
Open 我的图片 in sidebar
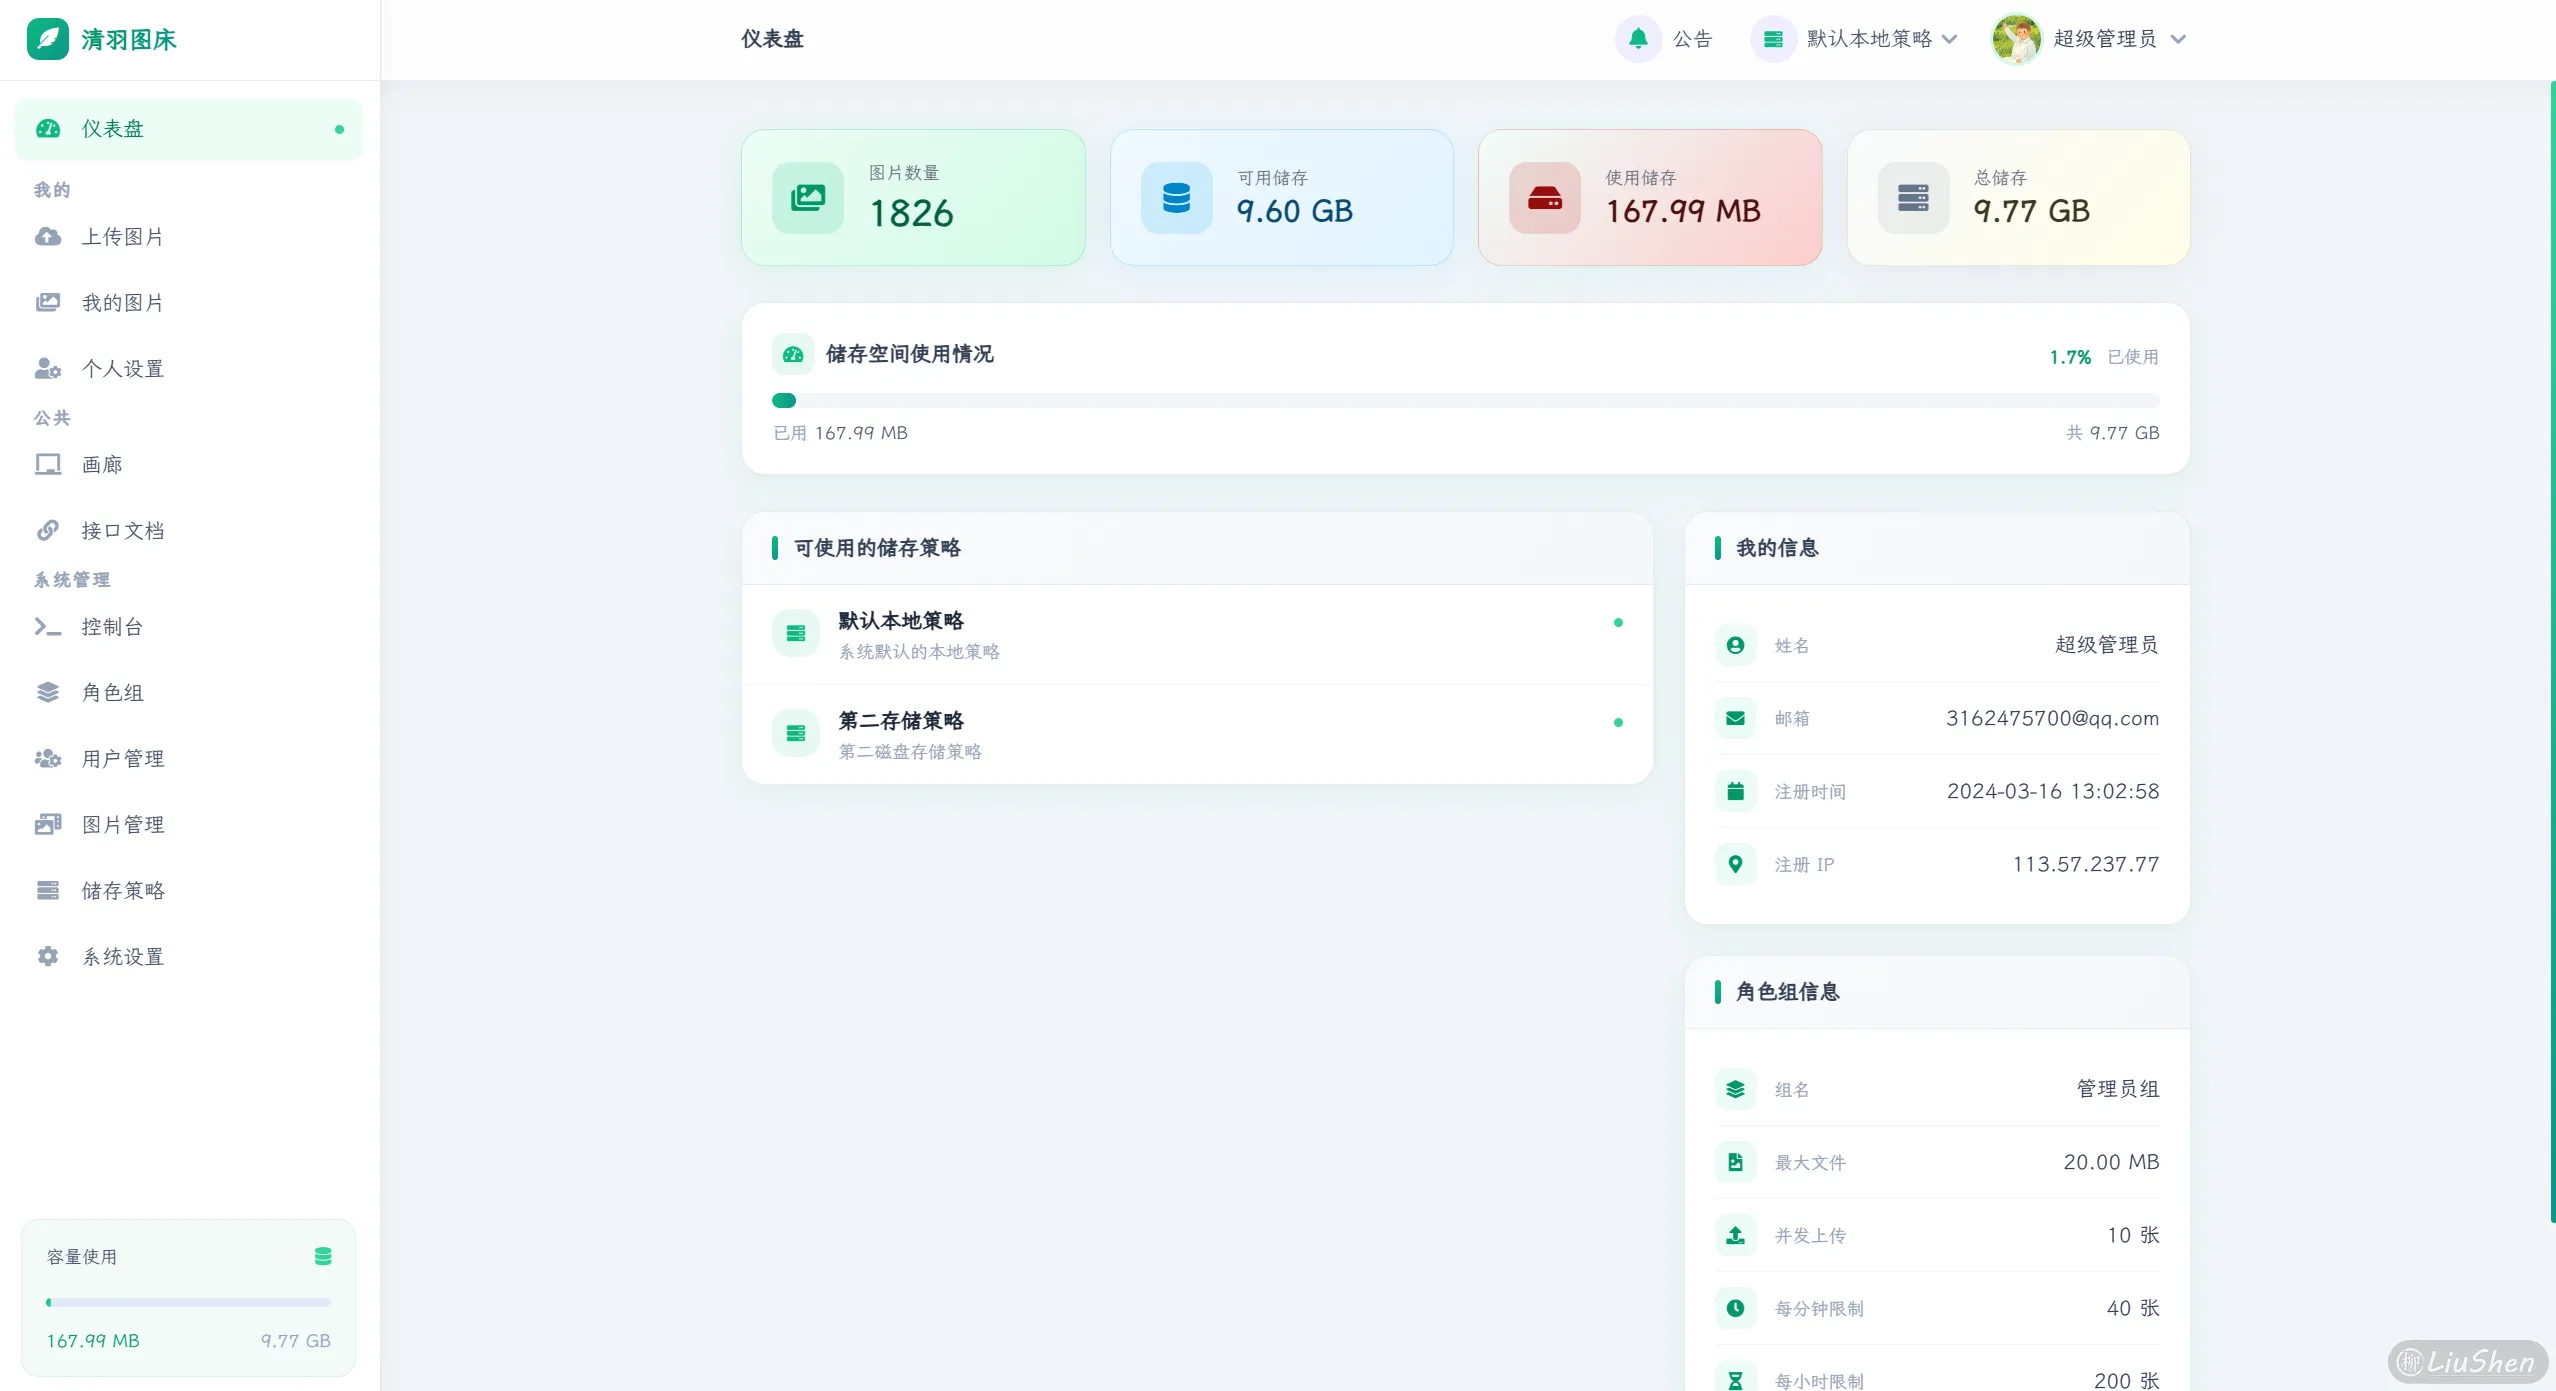click(x=122, y=303)
